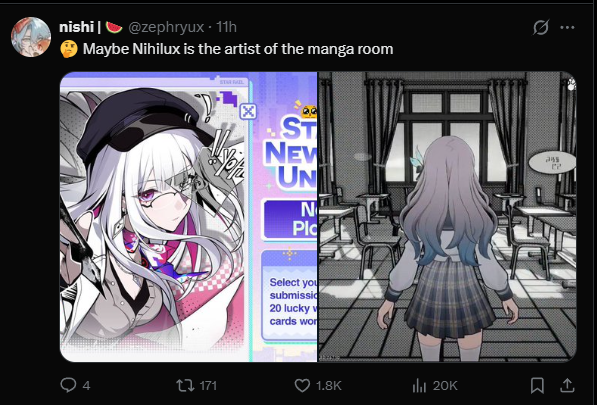Click the nishi display name

pyautogui.click(x=76, y=27)
